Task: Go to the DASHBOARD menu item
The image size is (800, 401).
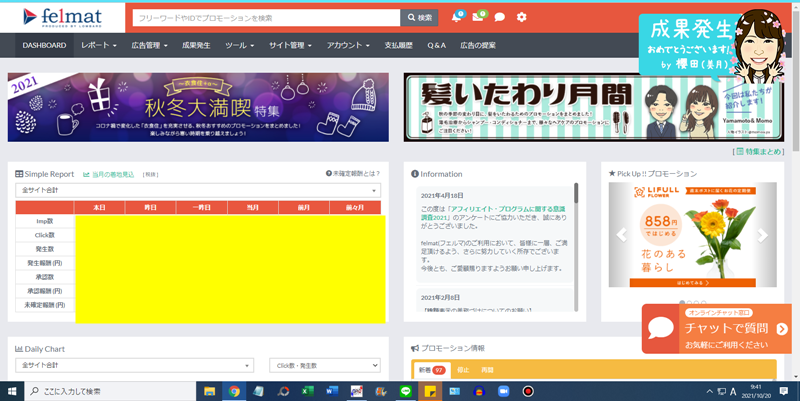Action: [44, 45]
